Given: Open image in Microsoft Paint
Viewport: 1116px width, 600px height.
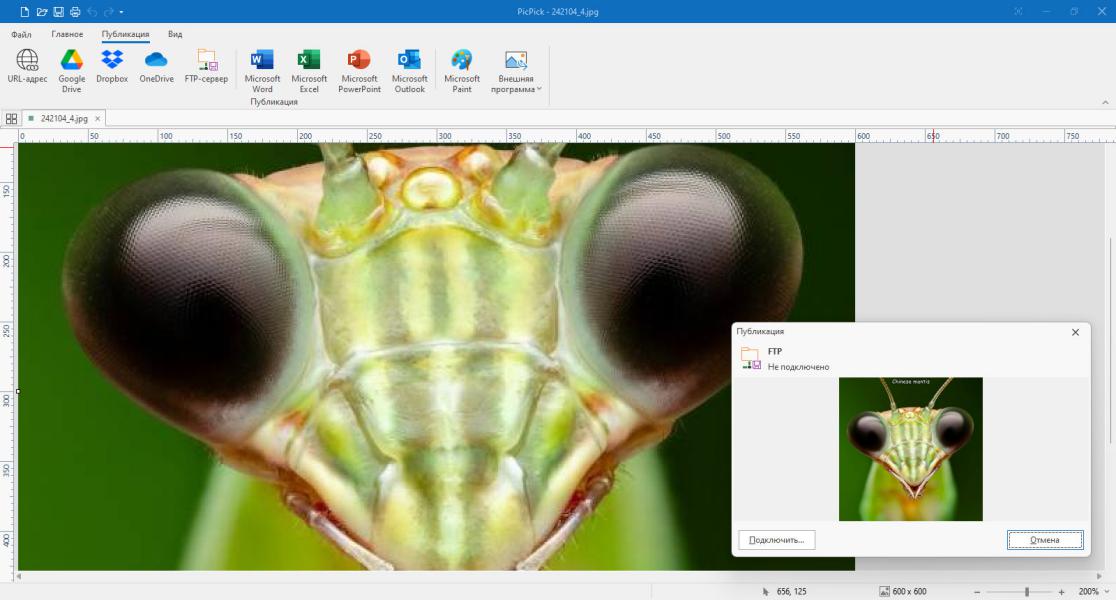Looking at the screenshot, I should point(462,71).
